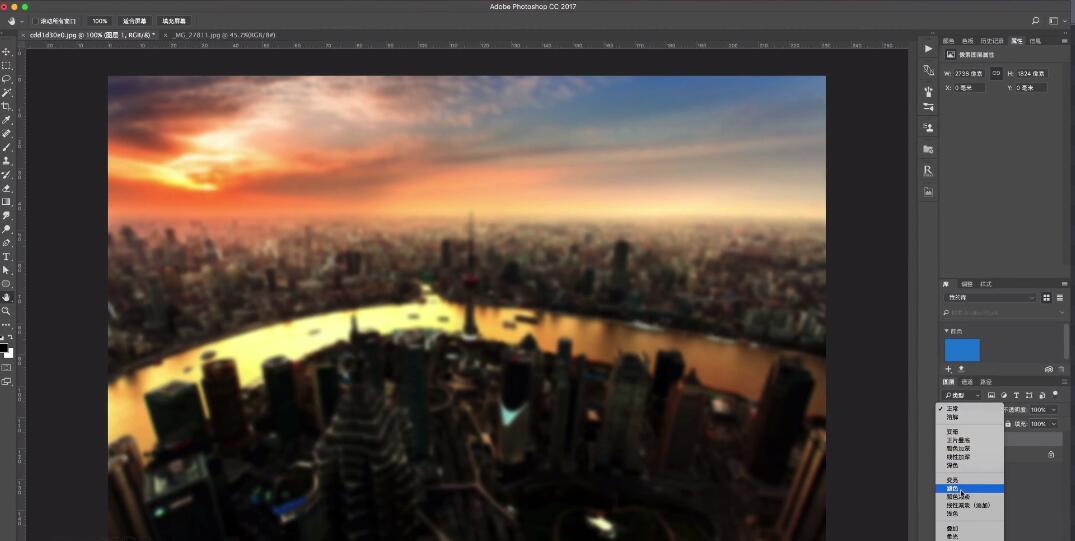Select the Lasso tool

[x=7, y=80]
